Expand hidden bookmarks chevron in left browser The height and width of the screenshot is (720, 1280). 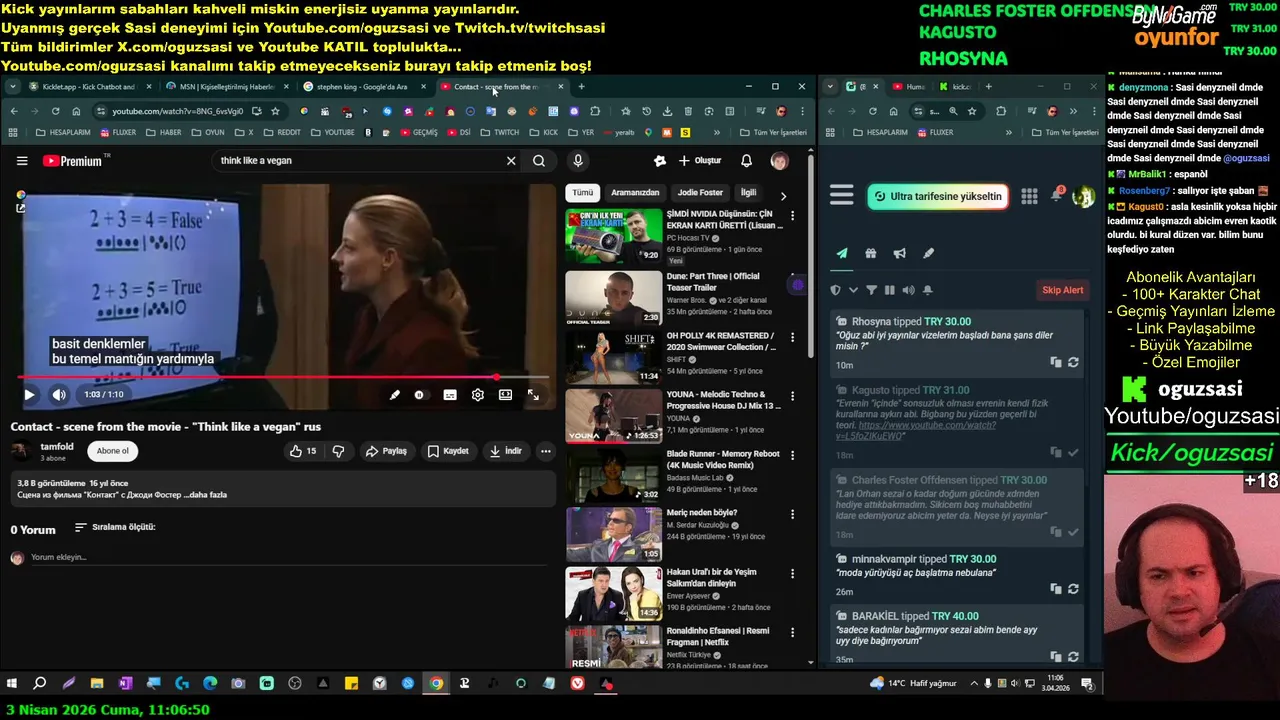pos(717,132)
